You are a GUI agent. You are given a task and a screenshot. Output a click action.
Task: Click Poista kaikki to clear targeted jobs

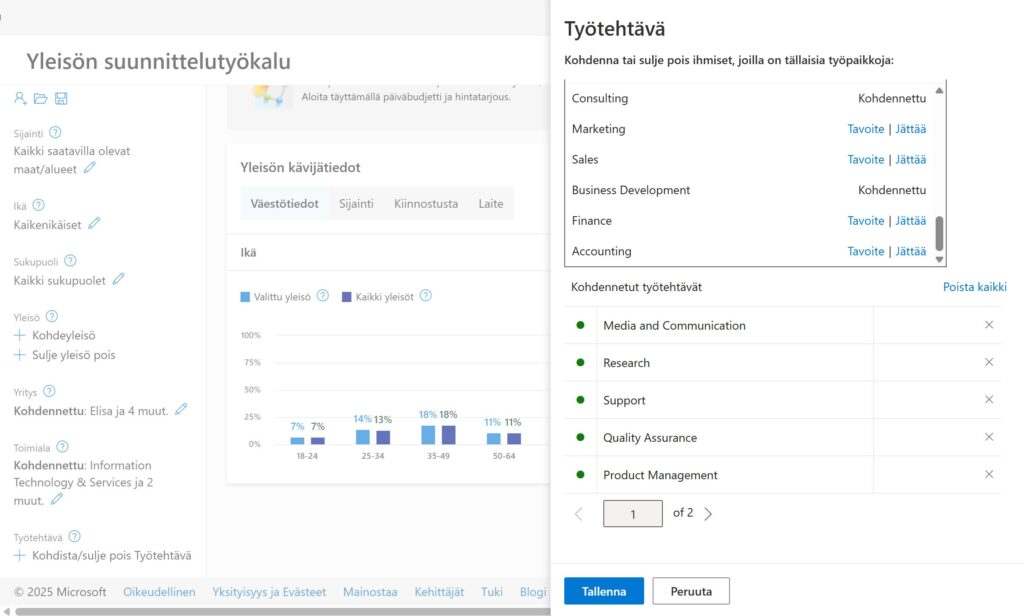(x=974, y=287)
